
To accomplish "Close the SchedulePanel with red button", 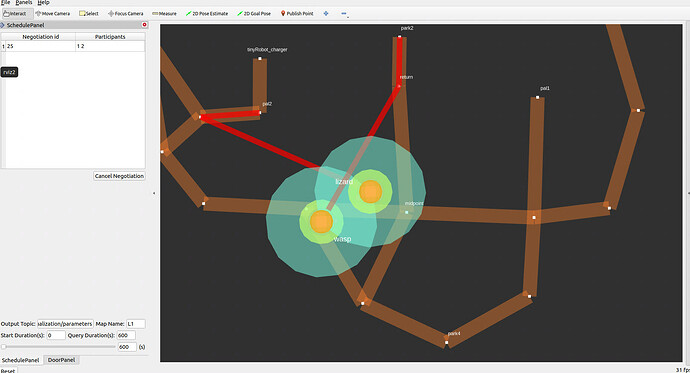I will click(x=144, y=25).
